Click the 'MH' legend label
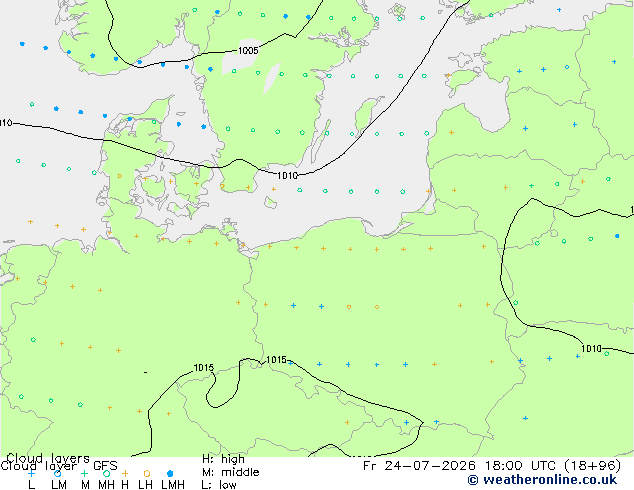 point(106,485)
